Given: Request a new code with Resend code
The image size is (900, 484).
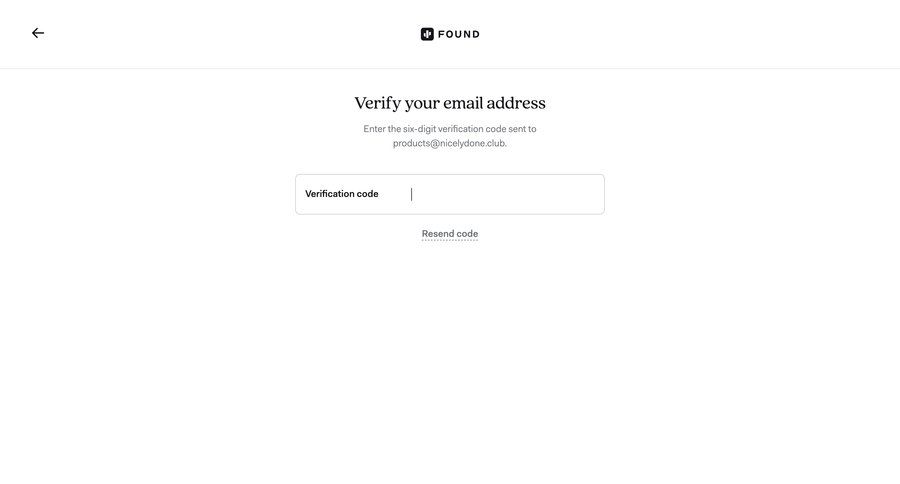Looking at the screenshot, I should (449, 234).
